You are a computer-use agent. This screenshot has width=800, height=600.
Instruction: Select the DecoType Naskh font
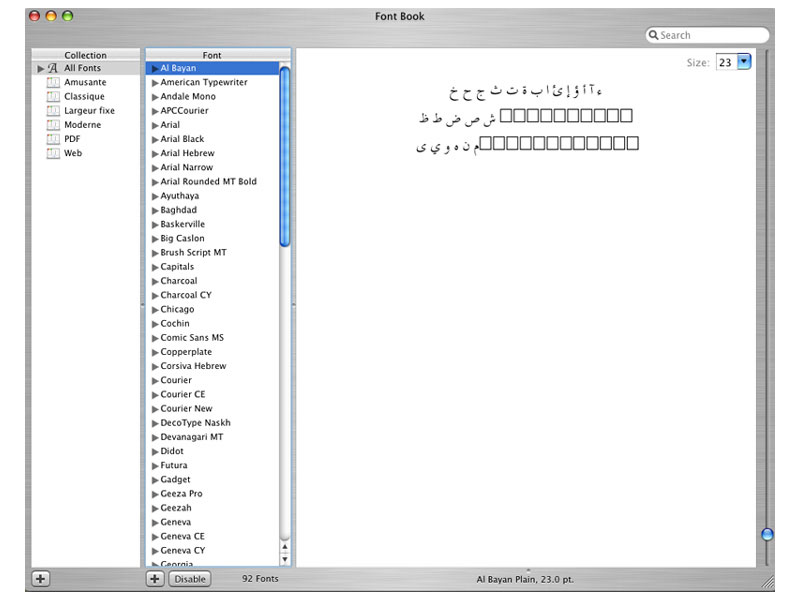tap(195, 423)
